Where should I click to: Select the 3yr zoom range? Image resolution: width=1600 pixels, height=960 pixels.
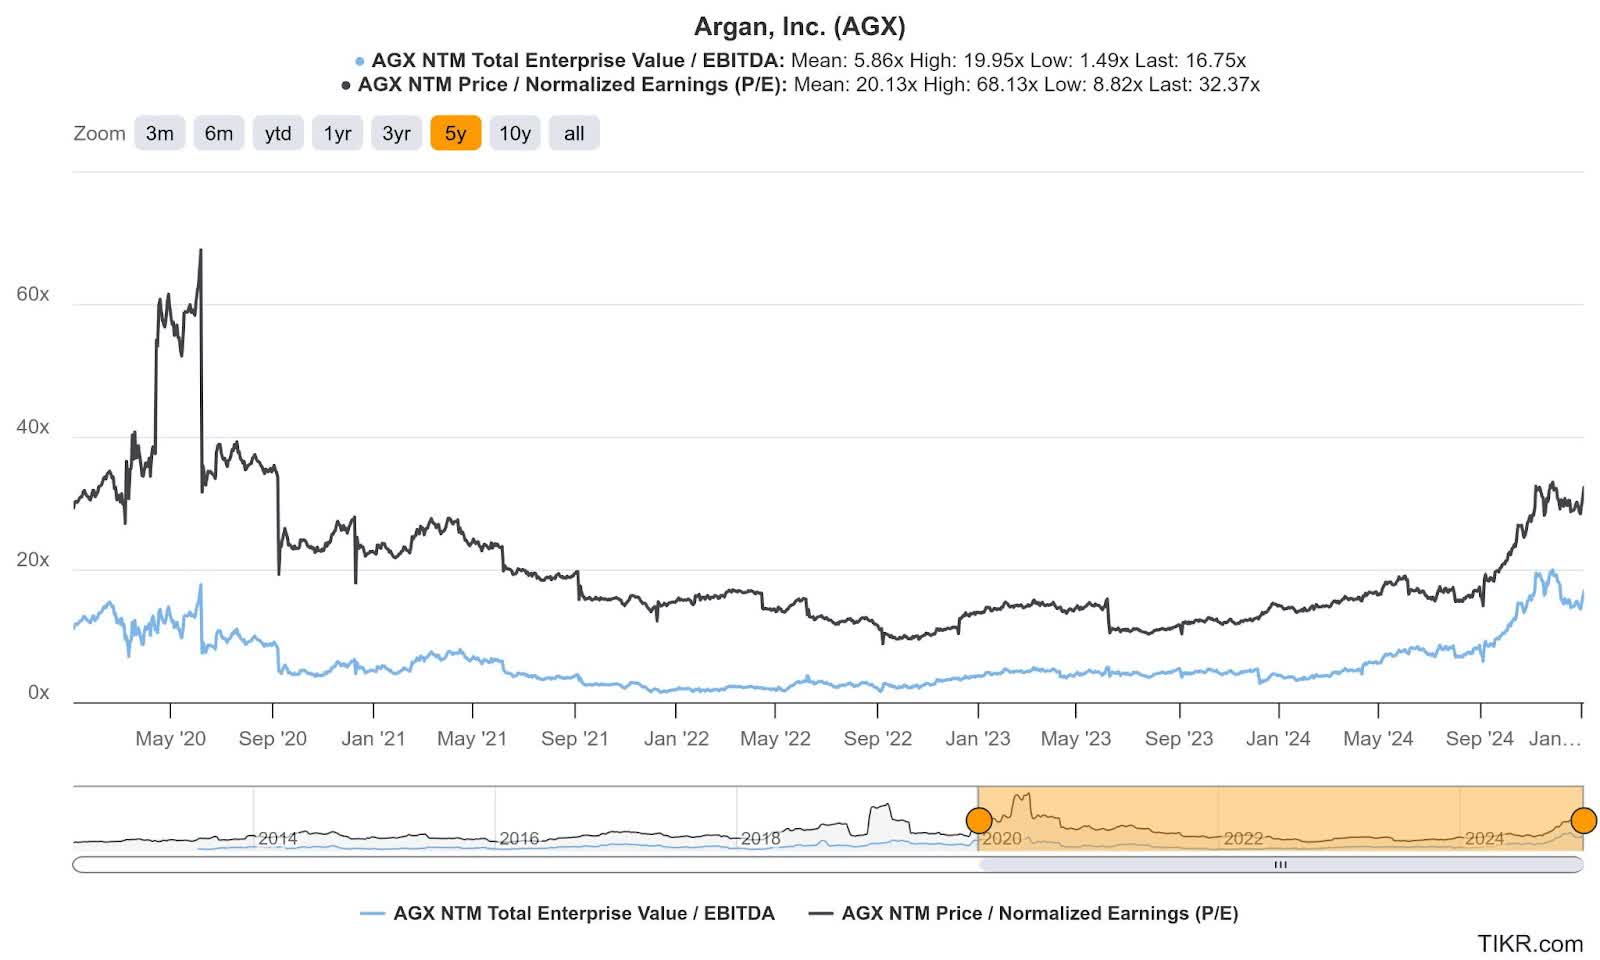pos(396,132)
